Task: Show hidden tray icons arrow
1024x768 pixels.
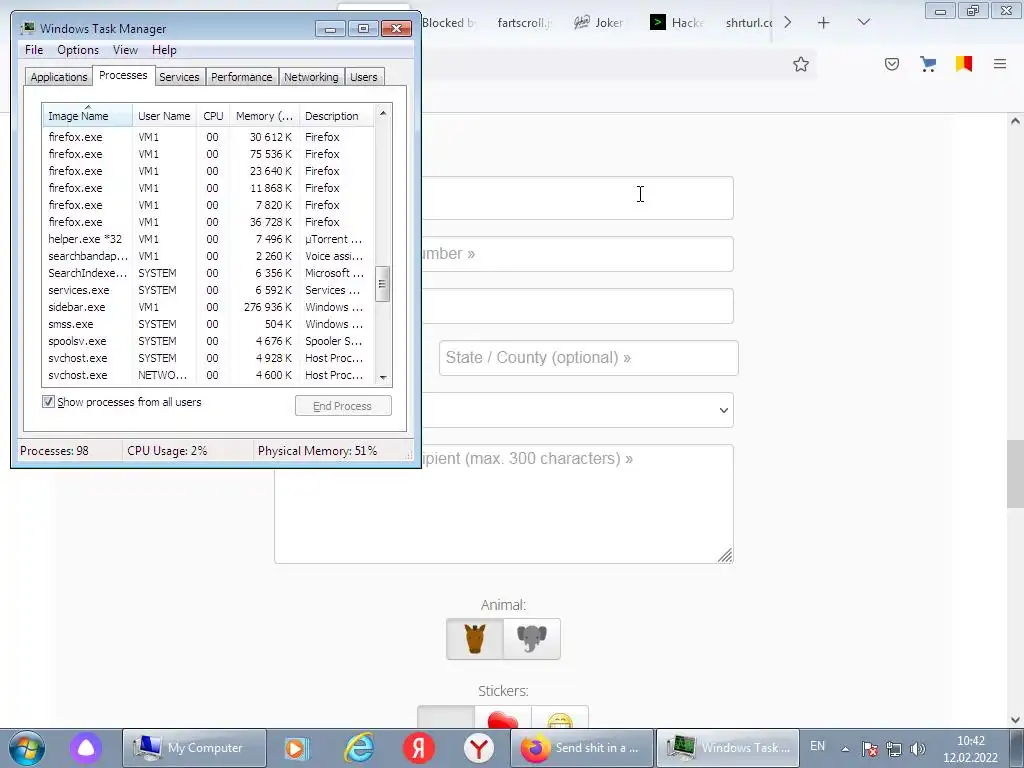Action: [x=845, y=749]
